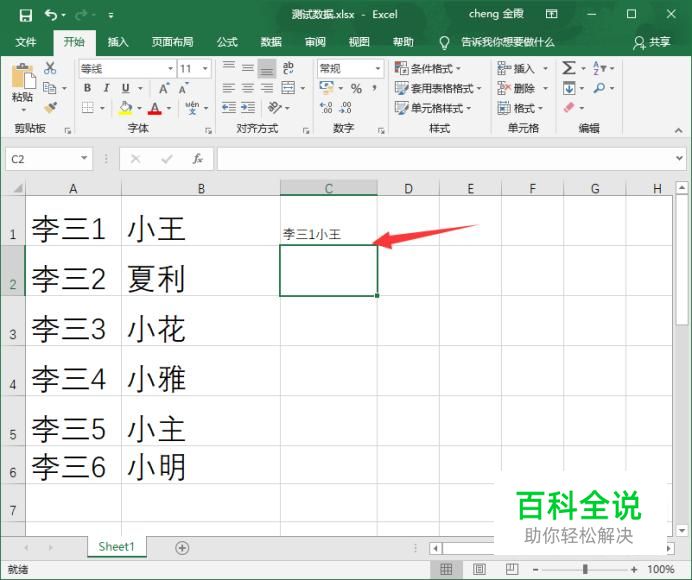692x580 pixels.
Task: Click 告诉我你想要做什么 search box
Action: pos(508,42)
